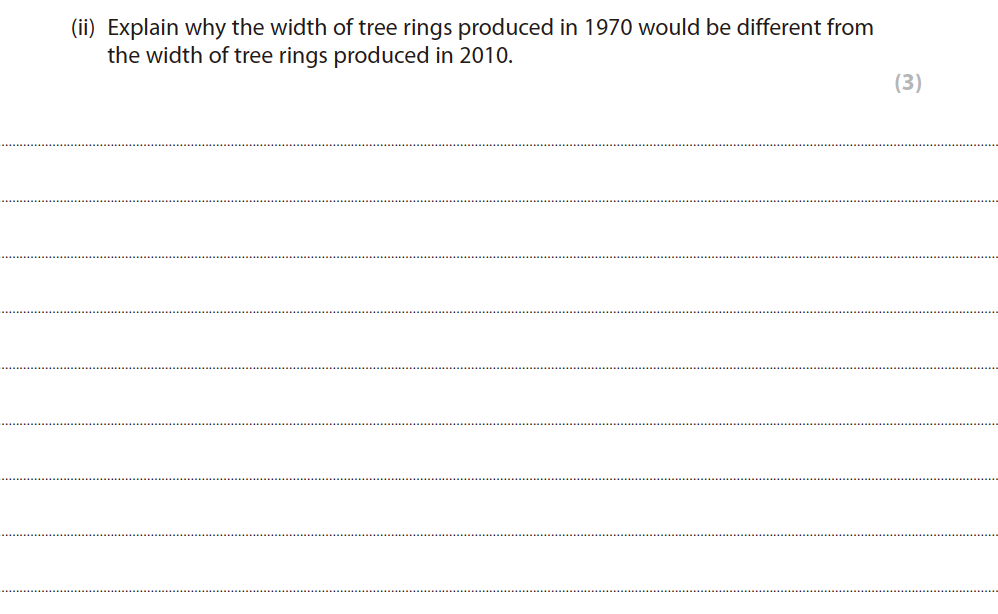
Task: Click the third dotted answer line
Action: [x=499, y=257]
